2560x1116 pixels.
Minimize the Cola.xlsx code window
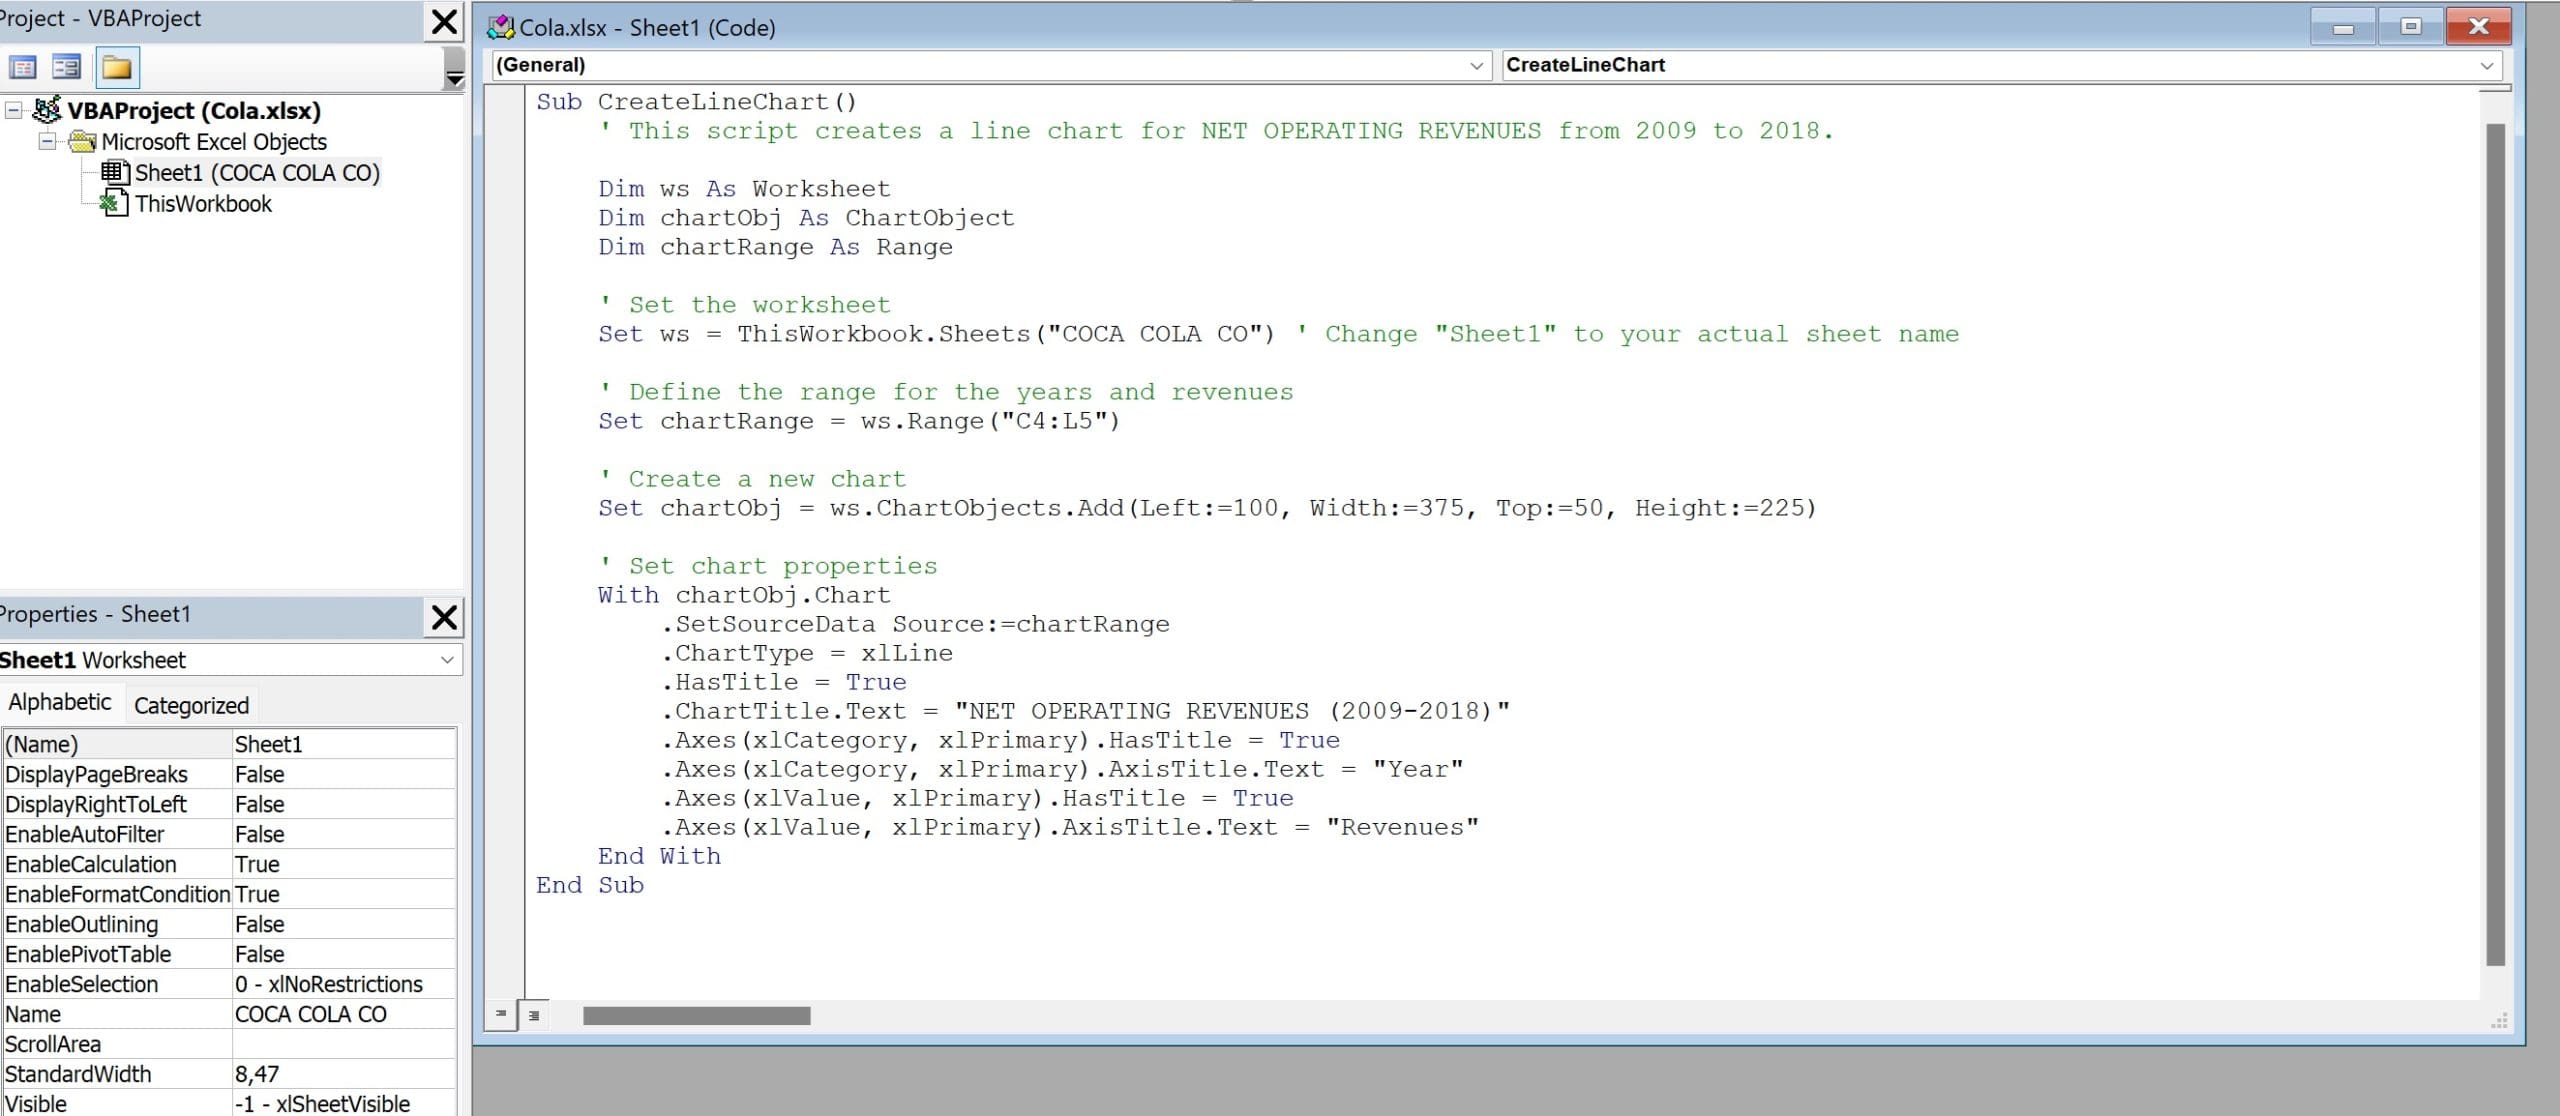2343,27
